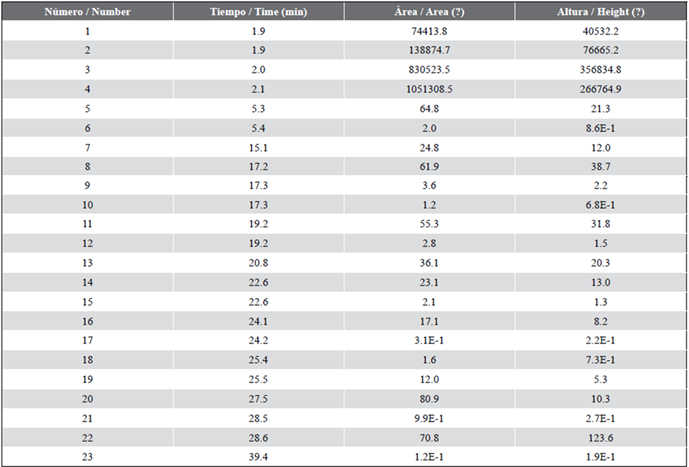Click the Tiempo / Time (min) column header

(258, 11)
